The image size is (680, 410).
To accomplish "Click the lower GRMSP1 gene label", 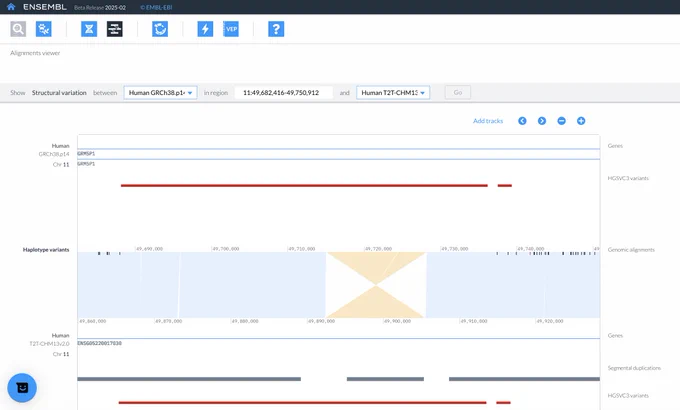I will point(86,164).
